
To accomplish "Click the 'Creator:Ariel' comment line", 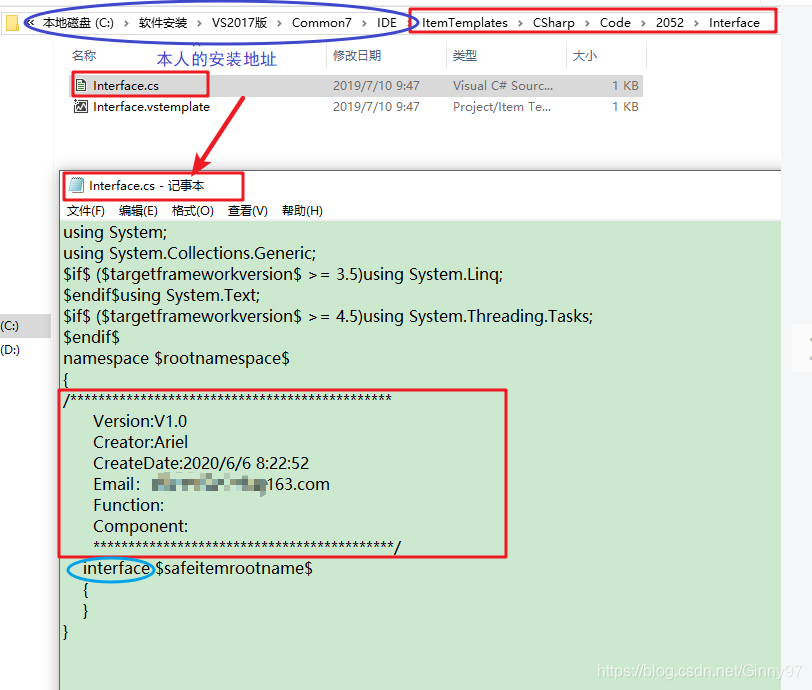I will tap(140, 442).
